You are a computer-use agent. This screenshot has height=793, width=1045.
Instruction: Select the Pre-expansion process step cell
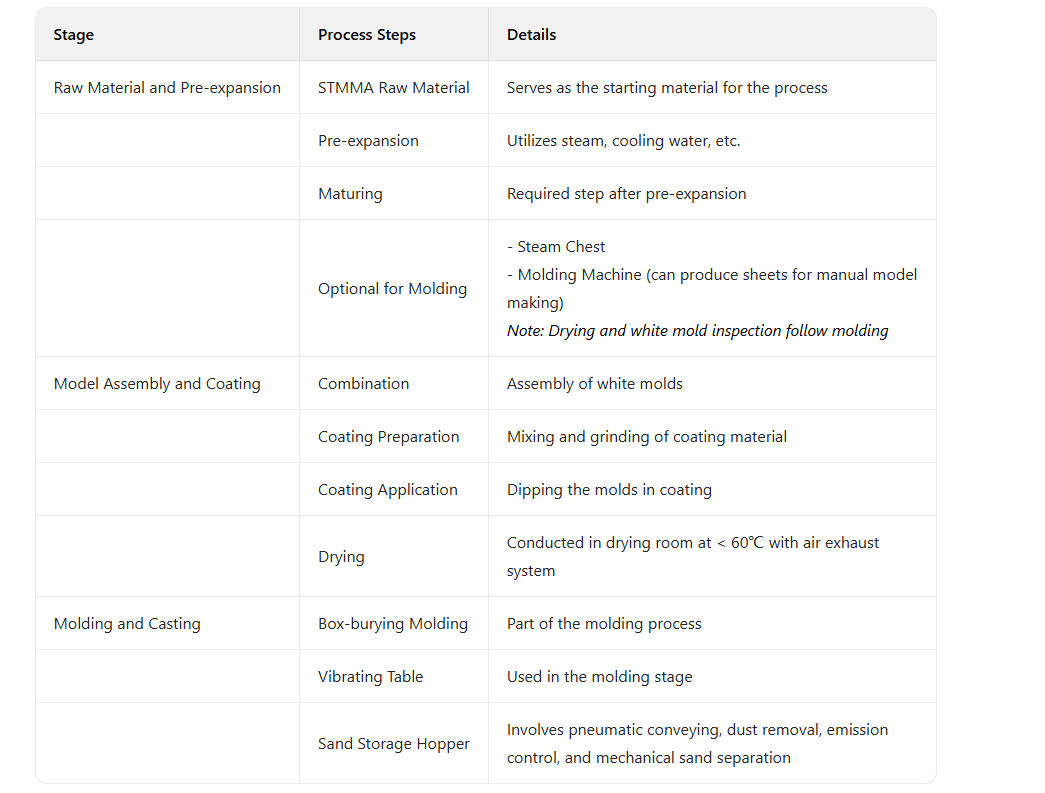(368, 141)
